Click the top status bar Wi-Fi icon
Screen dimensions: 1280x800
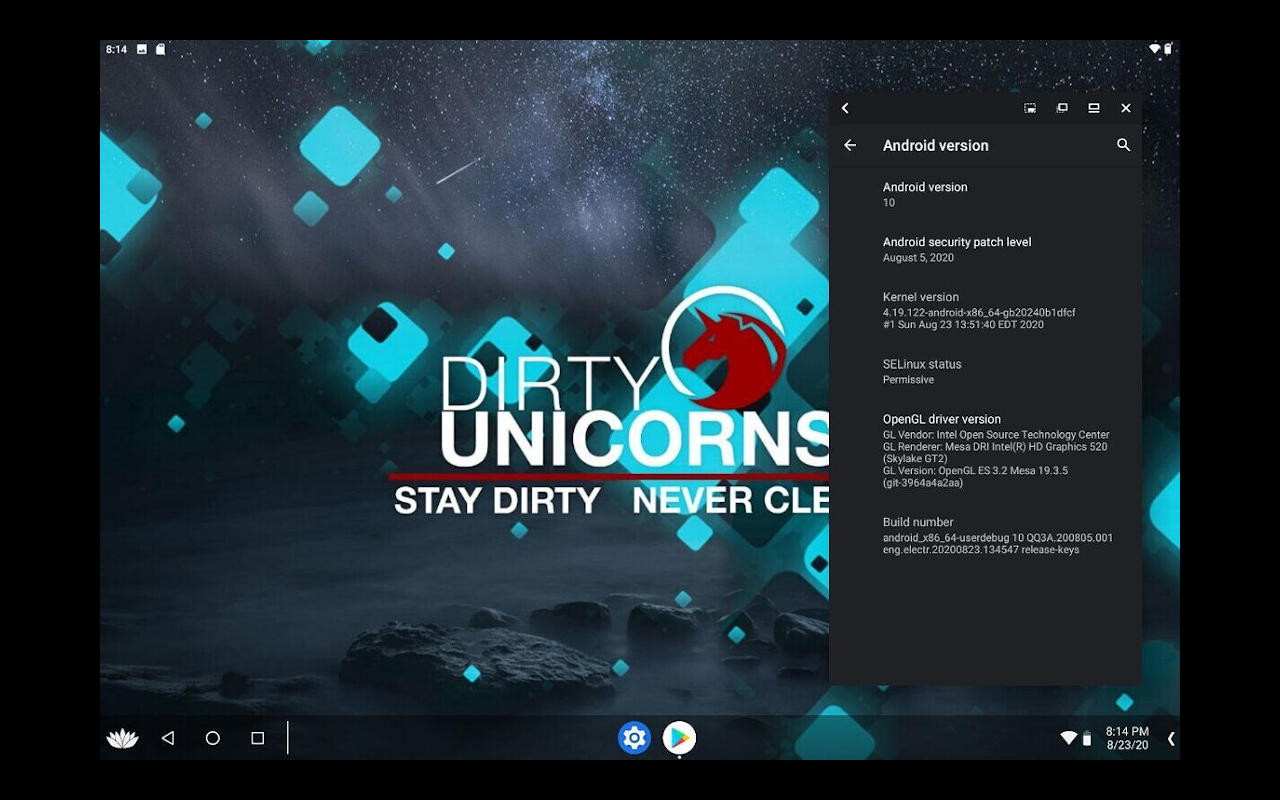point(1154,49)
